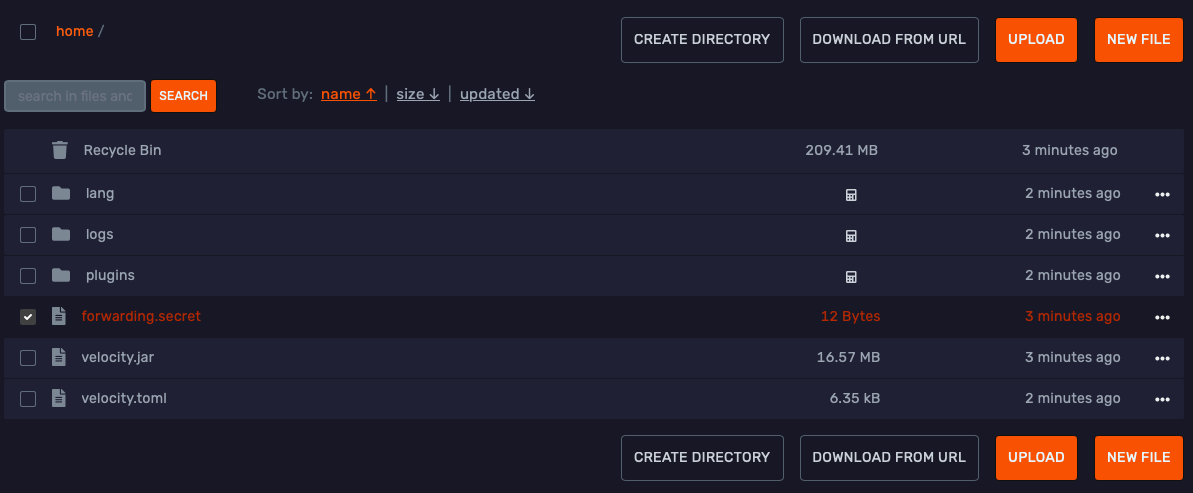Navigate to home breadcrumb link
The height and width of the screenshot is (493, 1193).
coord(74,31)
